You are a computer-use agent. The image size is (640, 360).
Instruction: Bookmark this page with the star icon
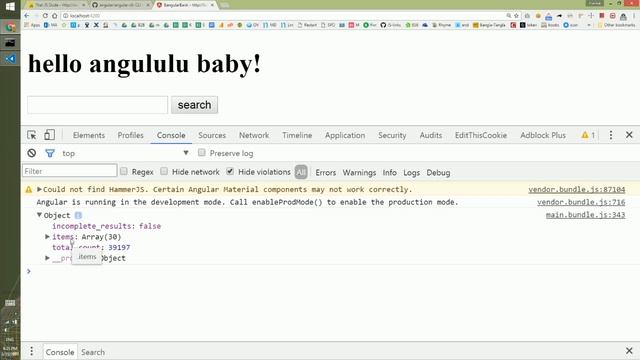516,16
